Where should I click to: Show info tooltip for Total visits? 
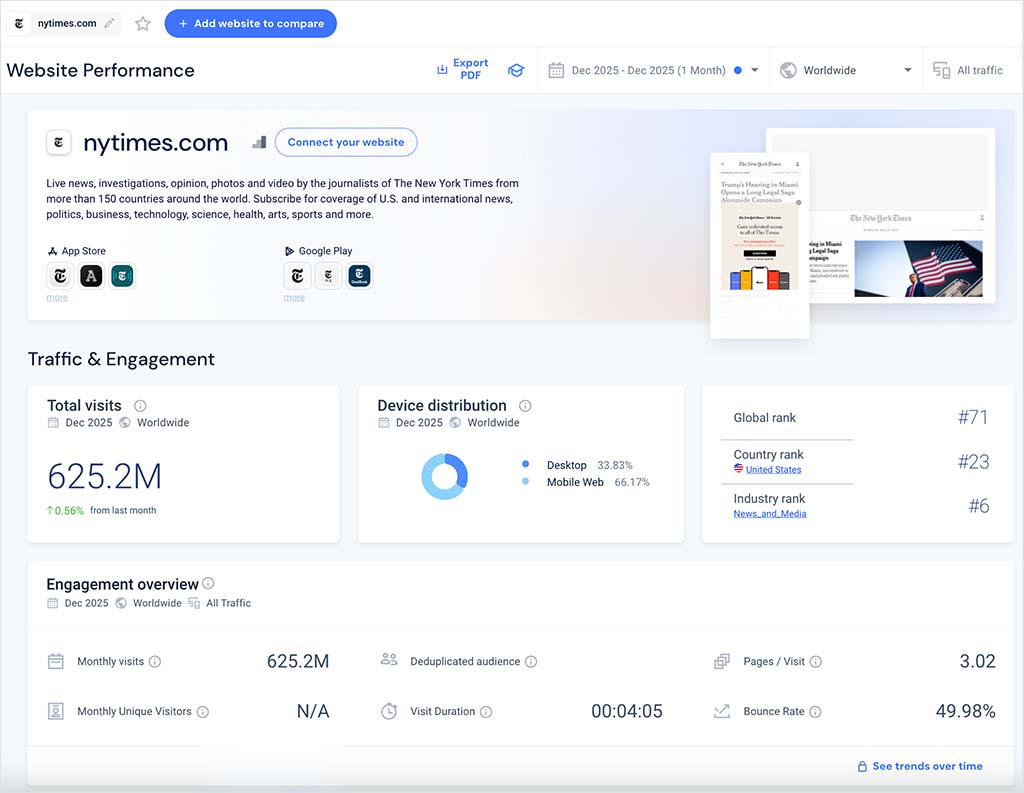click(x=140, y=406)
